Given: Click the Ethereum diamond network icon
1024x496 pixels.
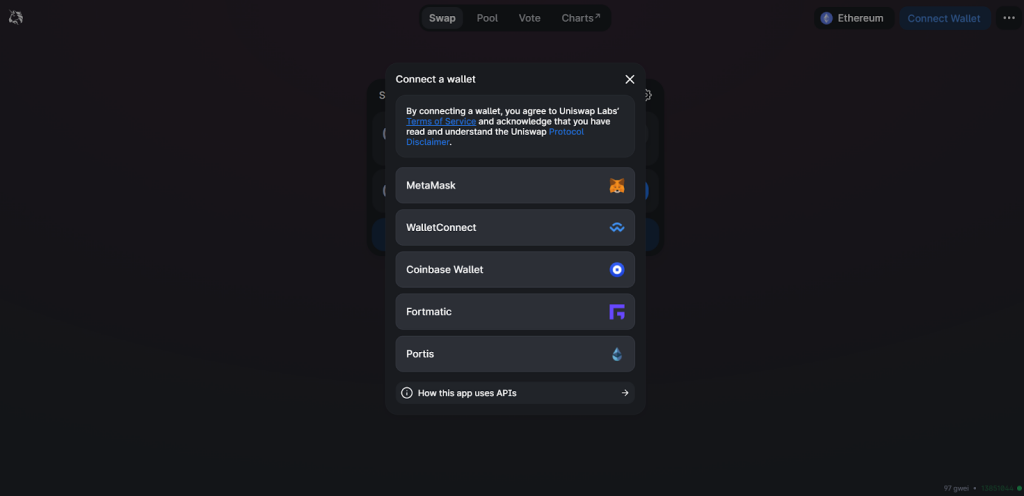Looking at the screenshot, I should pyautogui.click(x=827, y=18).
